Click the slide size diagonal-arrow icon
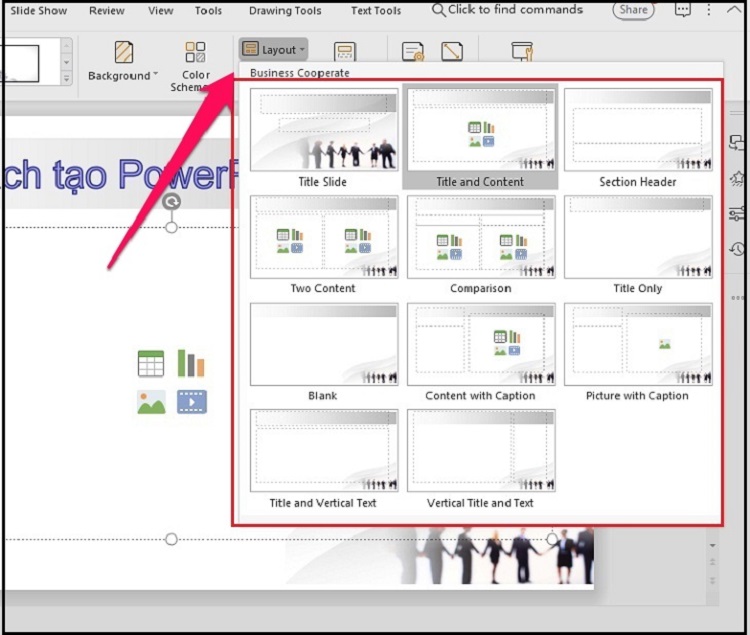The image size is (750, 635). click(452, 51)
